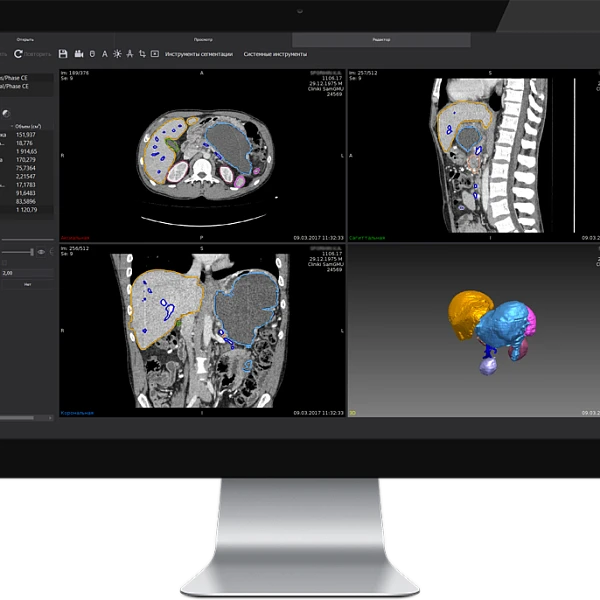
Task: Click the brightness sun icon in toolbar
Action: pyautogui.click(x=117, y=53)
